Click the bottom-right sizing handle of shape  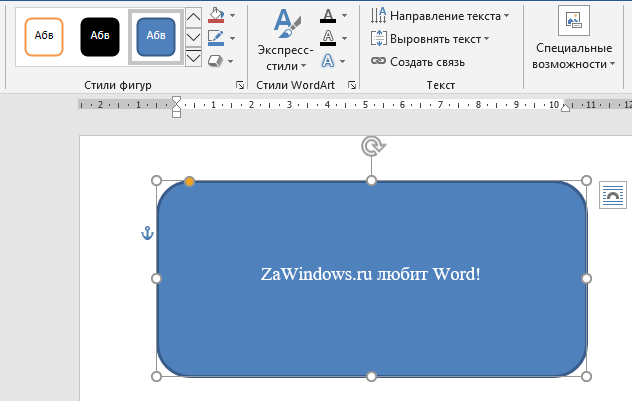tap(586, 376)
